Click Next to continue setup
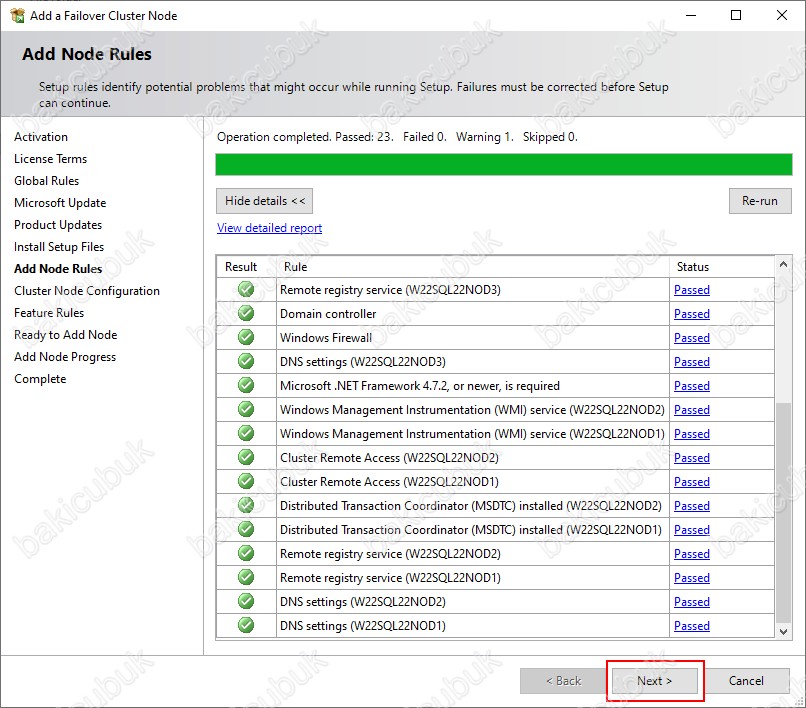Viewport: 806px width, 708px height. coord(654,681)
